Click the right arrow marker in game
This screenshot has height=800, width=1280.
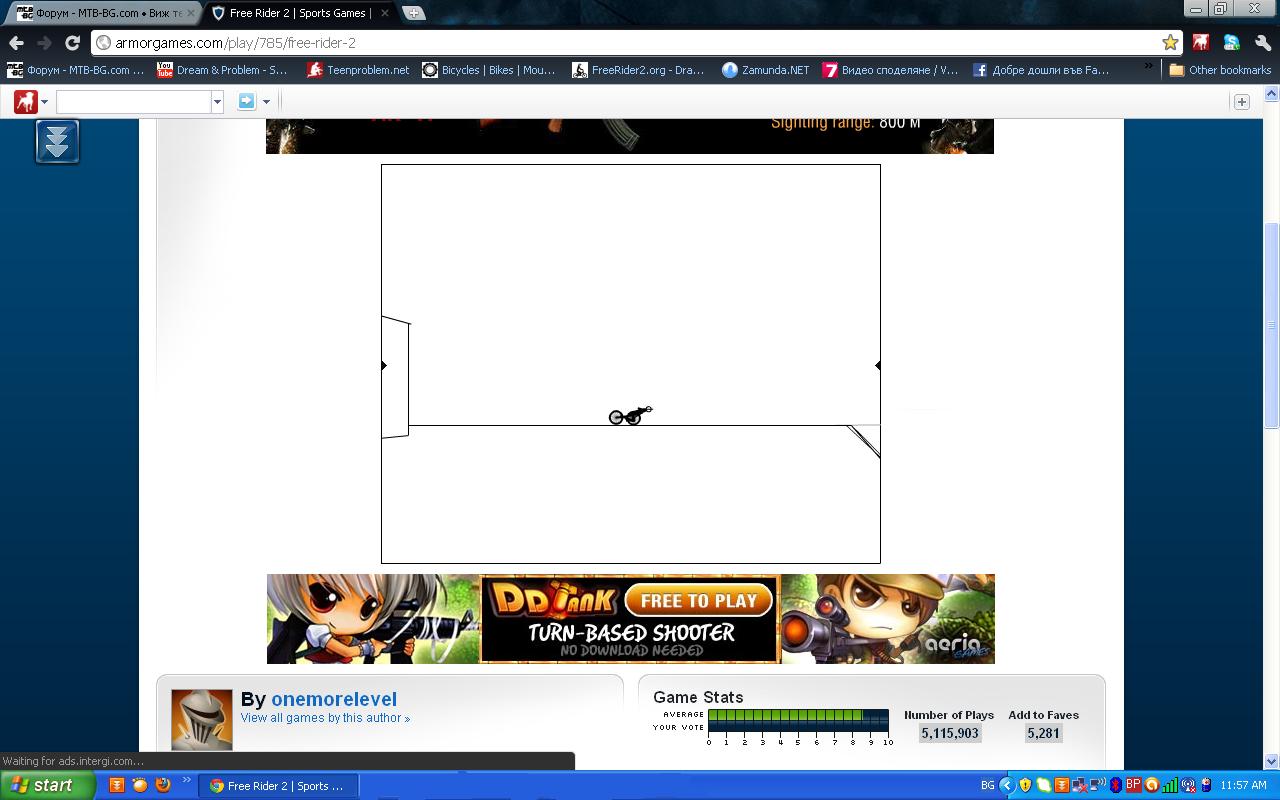click(877, 365)
